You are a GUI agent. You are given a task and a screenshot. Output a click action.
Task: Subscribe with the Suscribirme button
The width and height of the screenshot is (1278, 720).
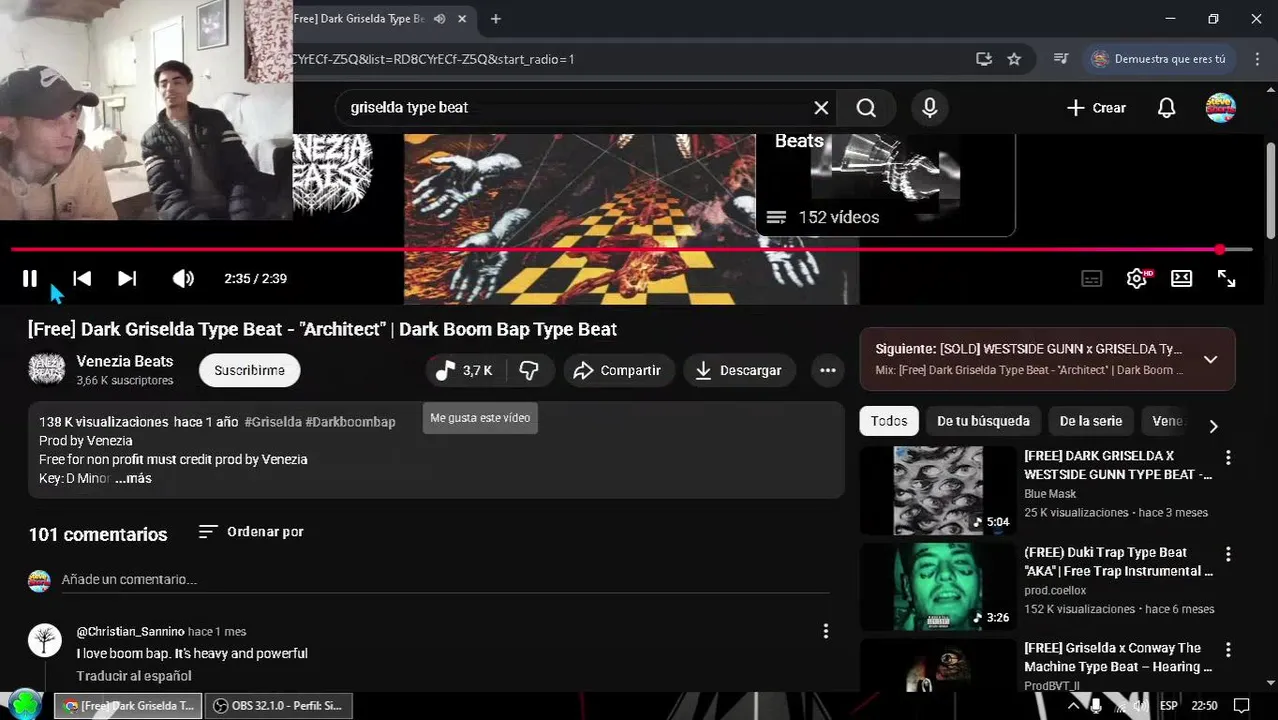[249, 371]
